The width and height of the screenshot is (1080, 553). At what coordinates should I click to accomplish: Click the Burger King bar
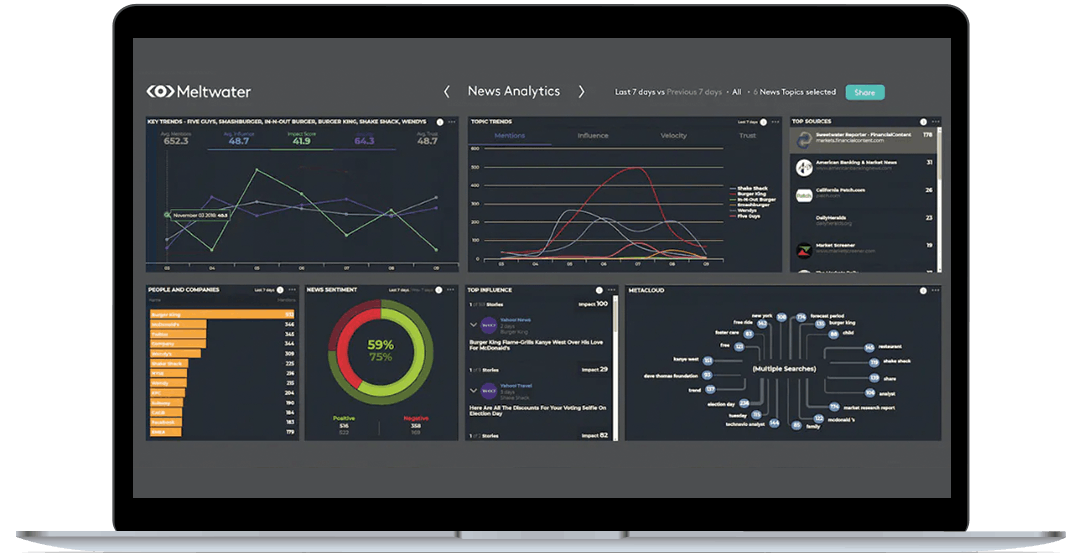pyautogui.click(x=222, y=315)
